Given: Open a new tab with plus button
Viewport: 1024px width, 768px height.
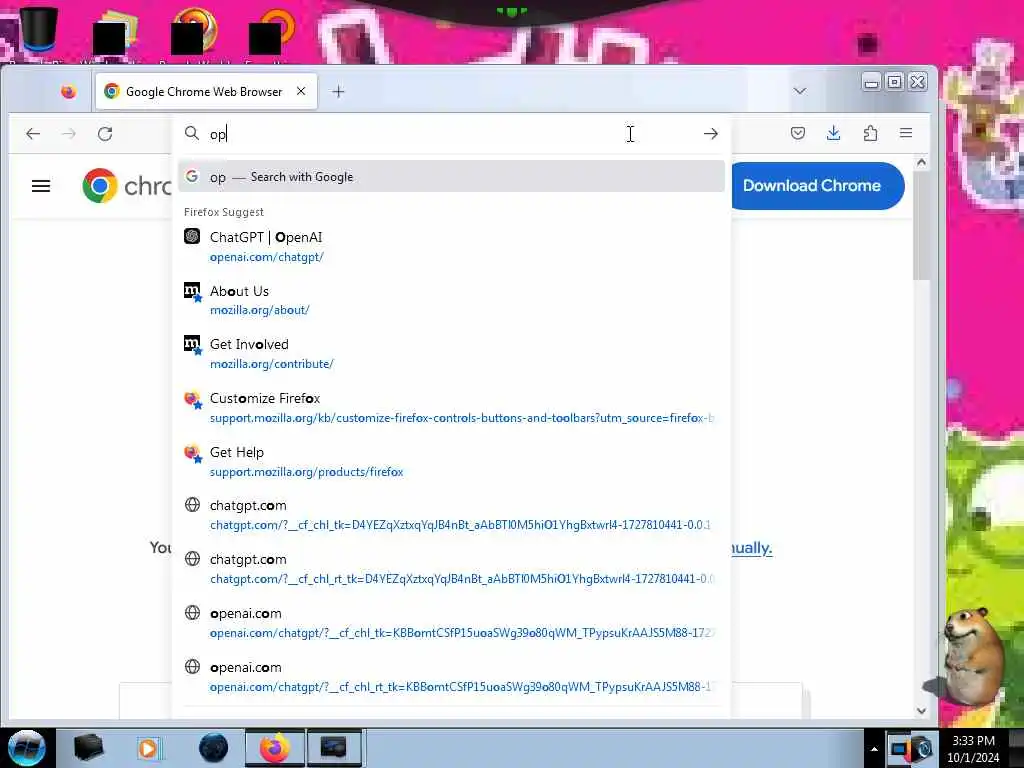Looking at the screenshot, I should pyautogui.click(x=338, y=91).
